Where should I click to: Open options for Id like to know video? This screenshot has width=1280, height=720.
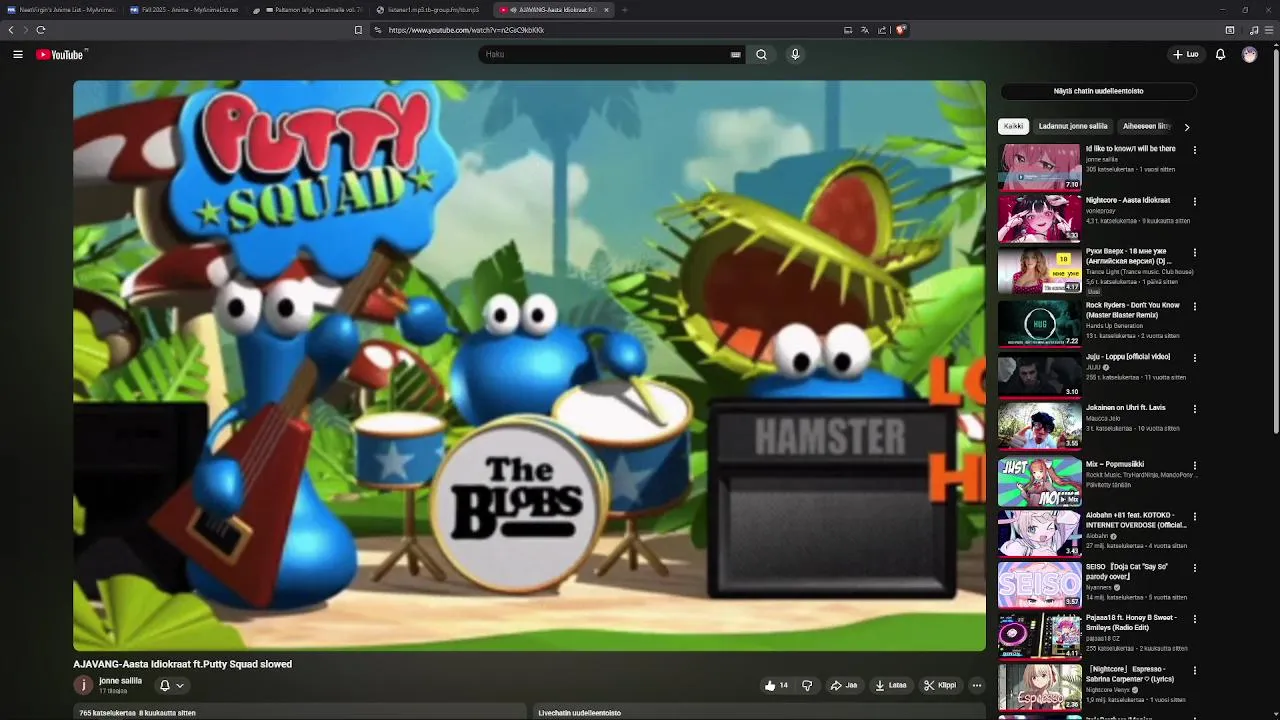1194,150
